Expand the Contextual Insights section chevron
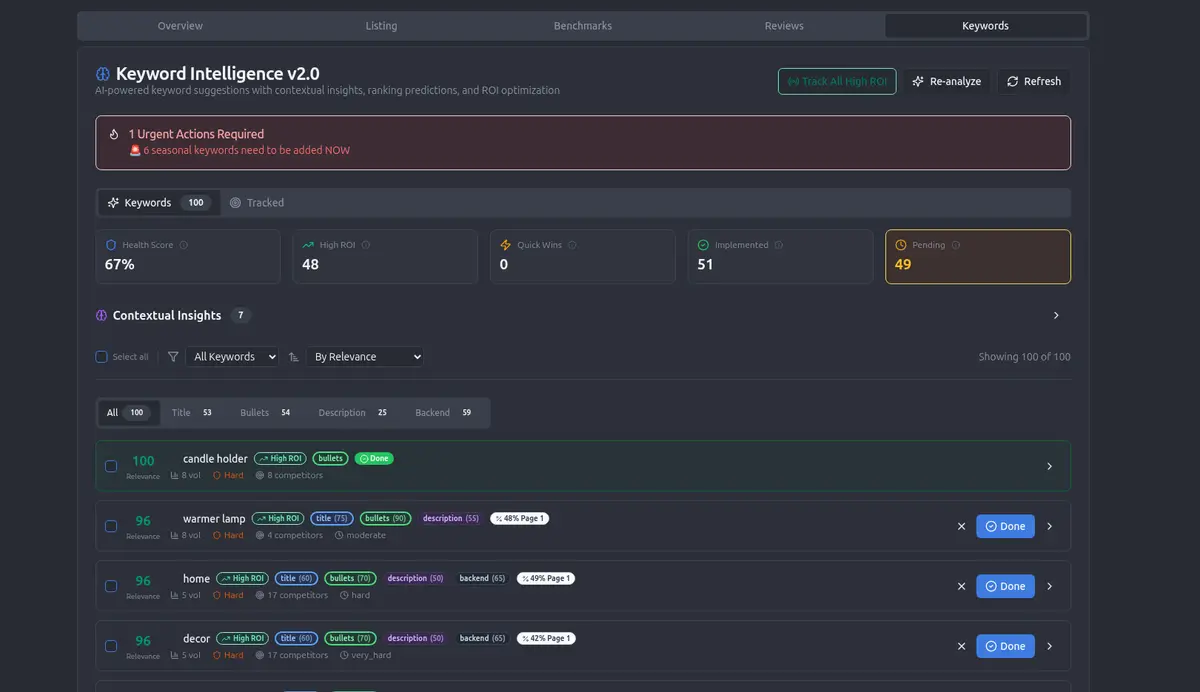Screen dimensions: 1200x692 (1056, 315)
